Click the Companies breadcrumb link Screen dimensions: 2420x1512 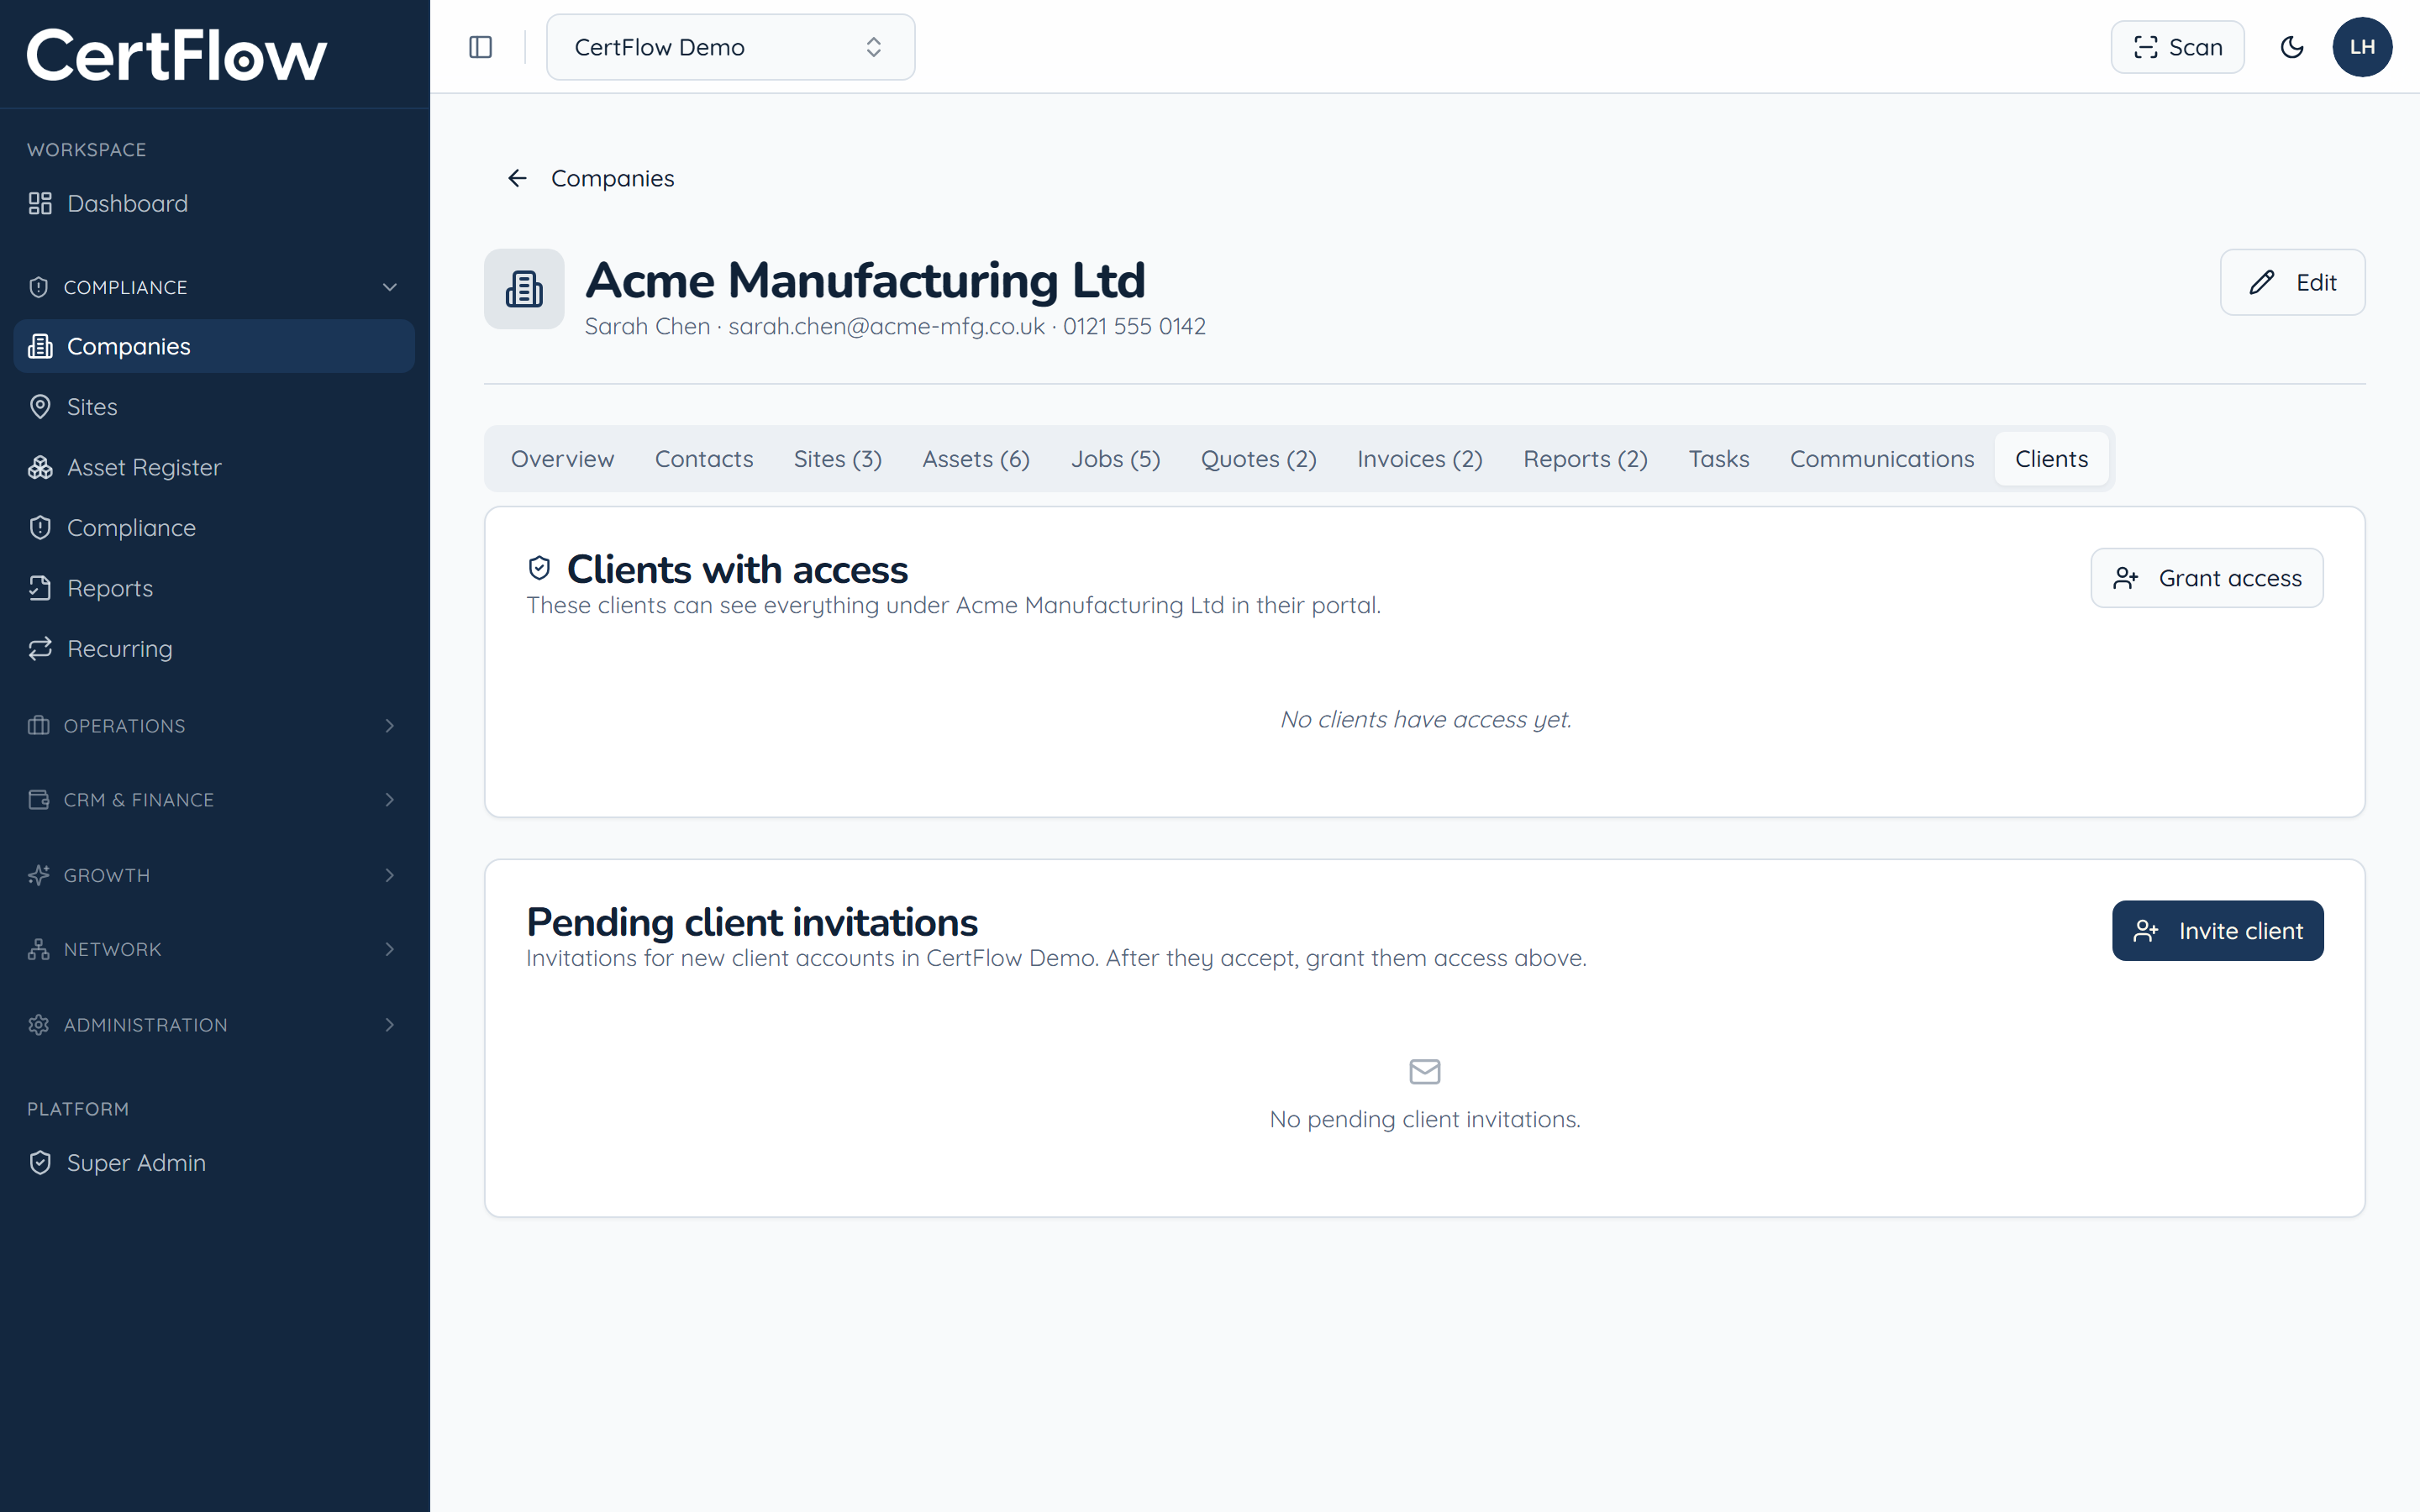pyautogui.click(x=612, y=178)
